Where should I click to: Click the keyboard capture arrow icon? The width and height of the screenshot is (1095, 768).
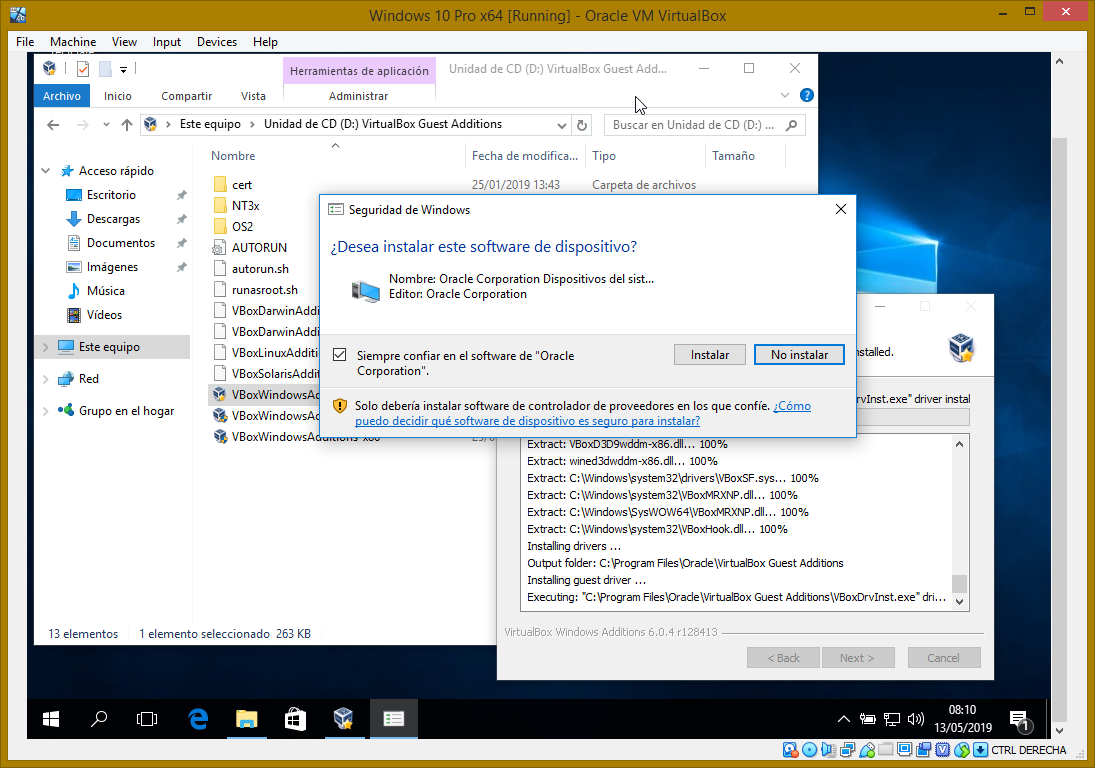pos(980,750)
